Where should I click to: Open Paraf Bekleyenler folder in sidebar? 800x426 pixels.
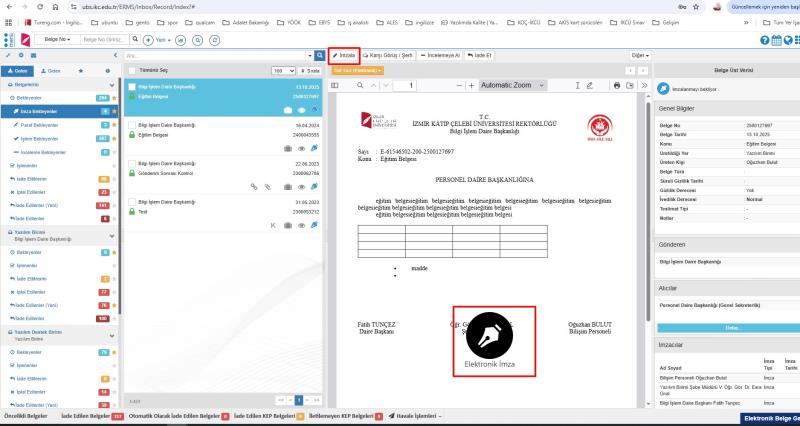click(x=40, y=125)
